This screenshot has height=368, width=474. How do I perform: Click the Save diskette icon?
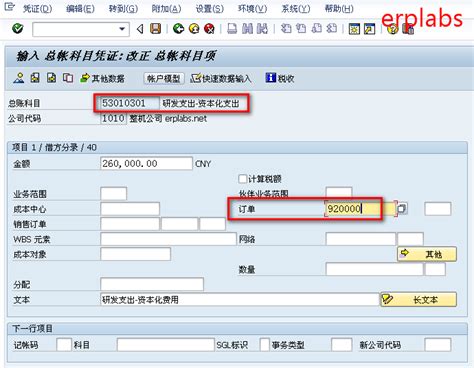pos(155,29)
